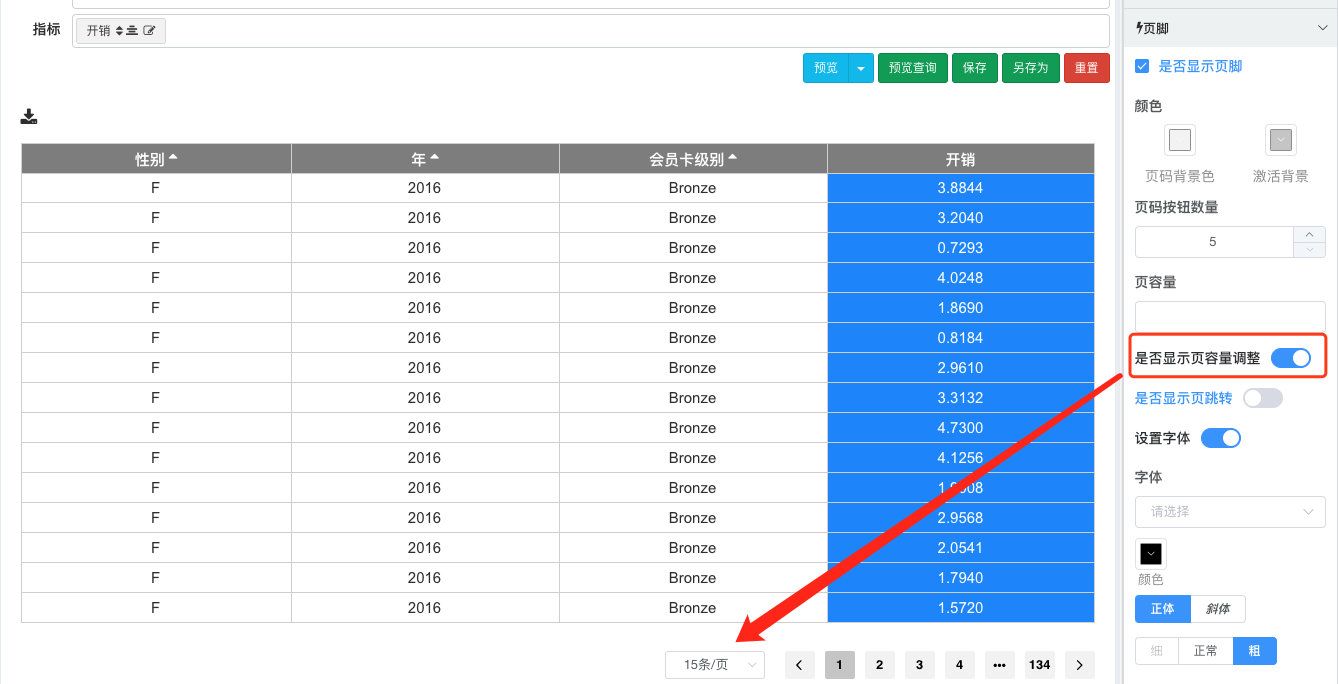Uncheck the 是否显示页脚 checkbox
This screenshot has height=684, width=1338.
[x=1142, y=66]
